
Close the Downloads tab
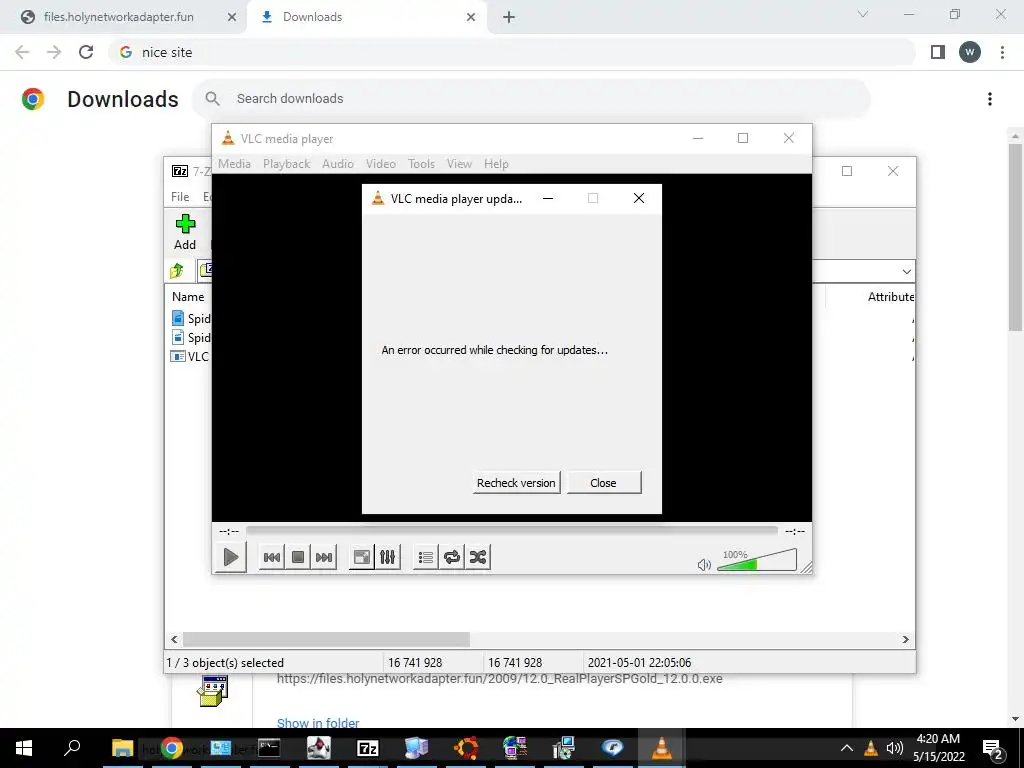(x=471, y=17)
